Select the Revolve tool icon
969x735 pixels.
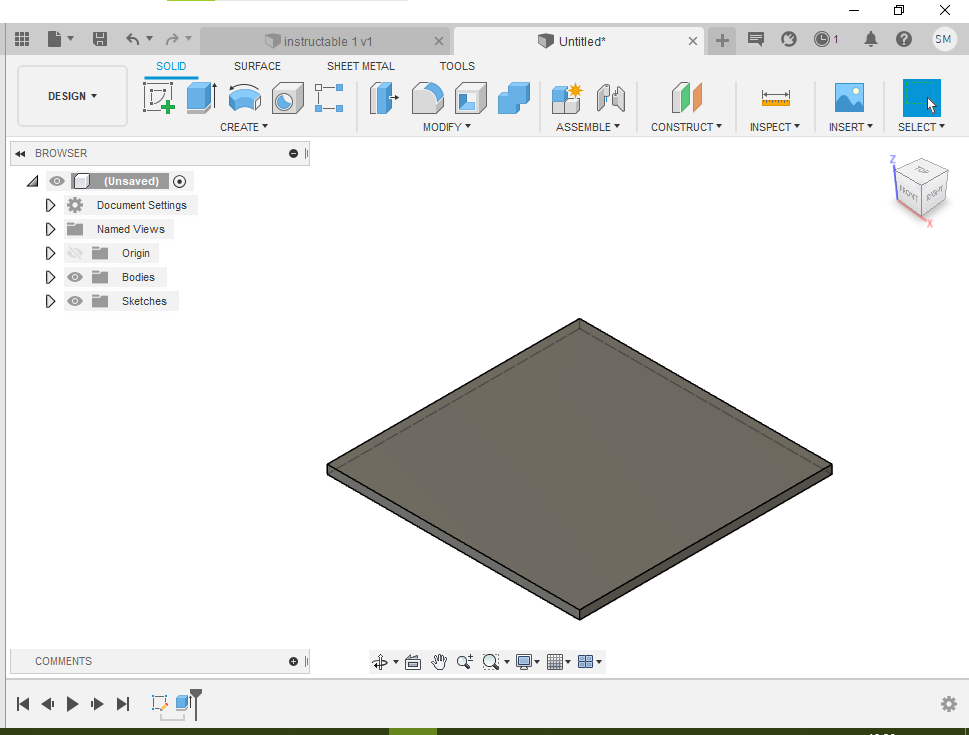pos(244,98)
